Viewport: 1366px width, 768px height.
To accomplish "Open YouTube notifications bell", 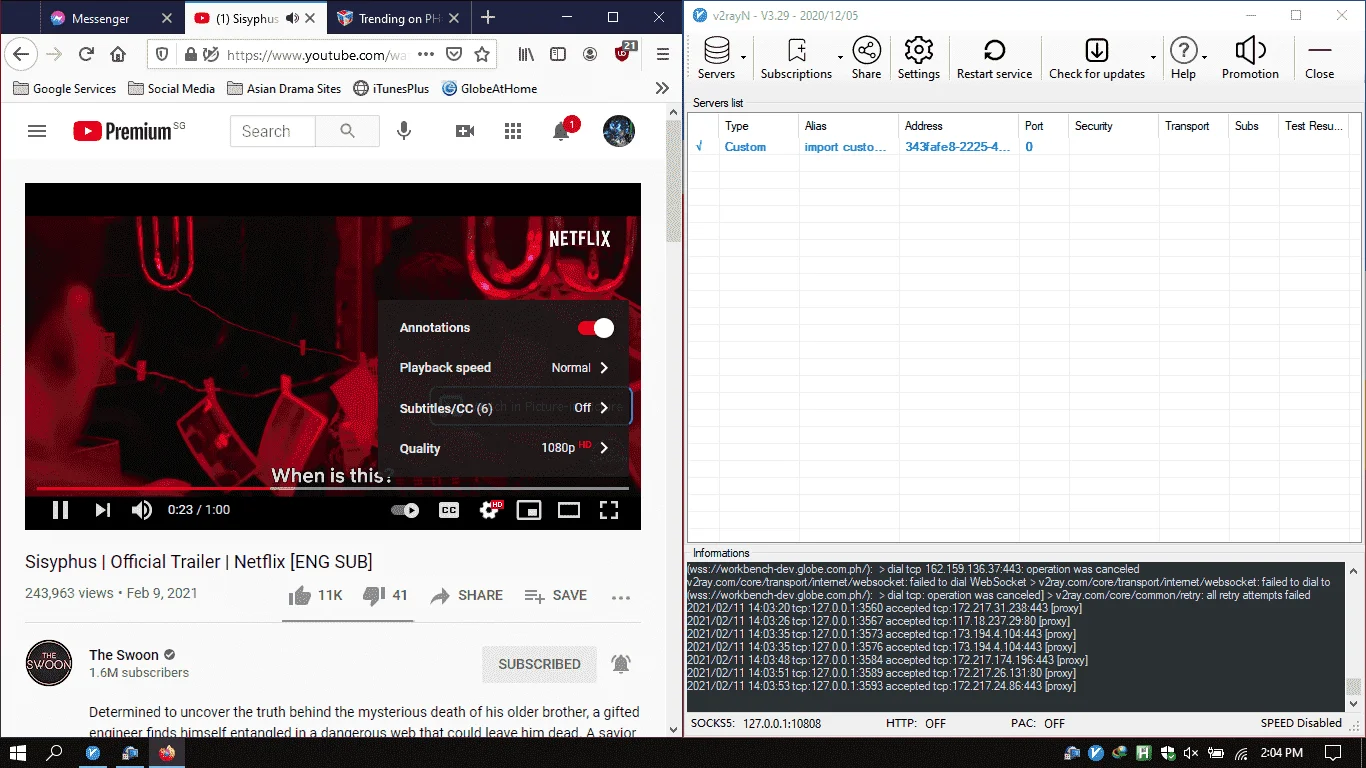I will [x=562, y=131].
